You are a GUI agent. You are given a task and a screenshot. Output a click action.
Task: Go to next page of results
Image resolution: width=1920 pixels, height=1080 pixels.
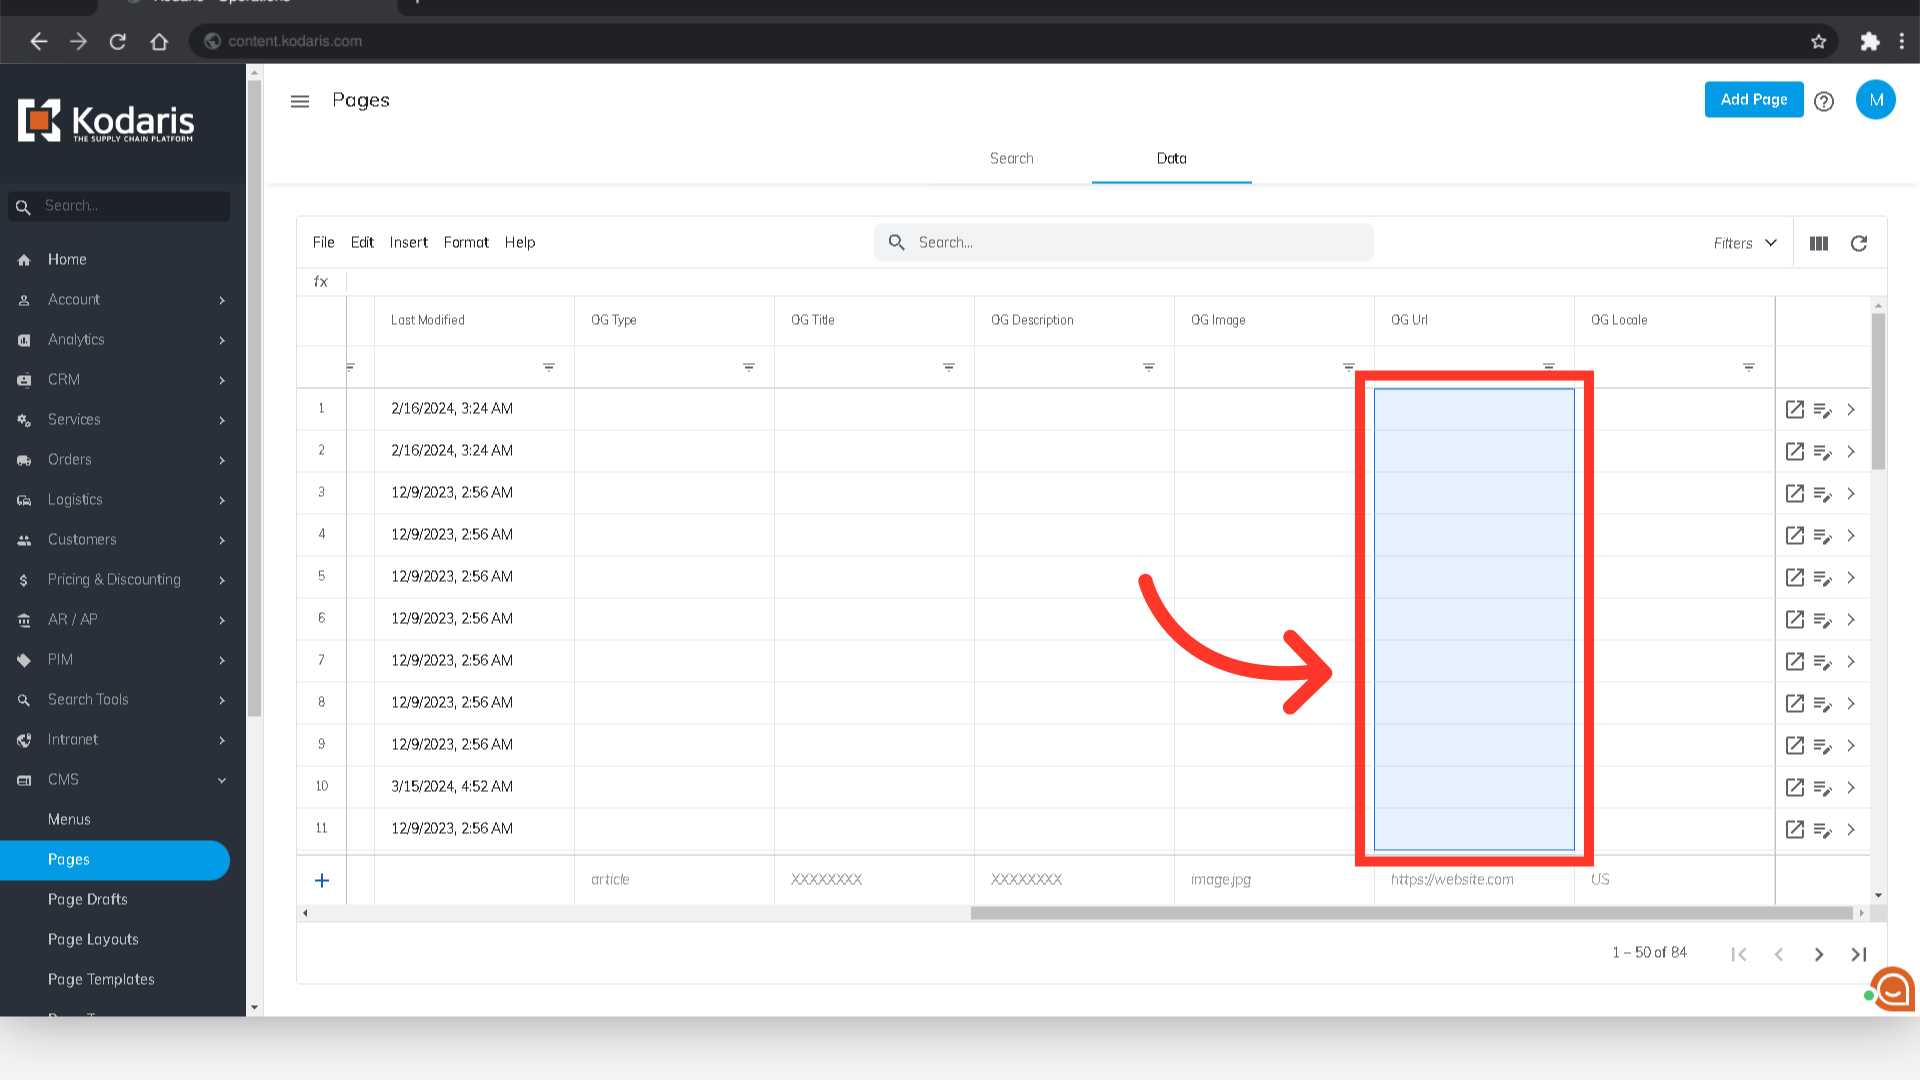[x=1819, y=954]
